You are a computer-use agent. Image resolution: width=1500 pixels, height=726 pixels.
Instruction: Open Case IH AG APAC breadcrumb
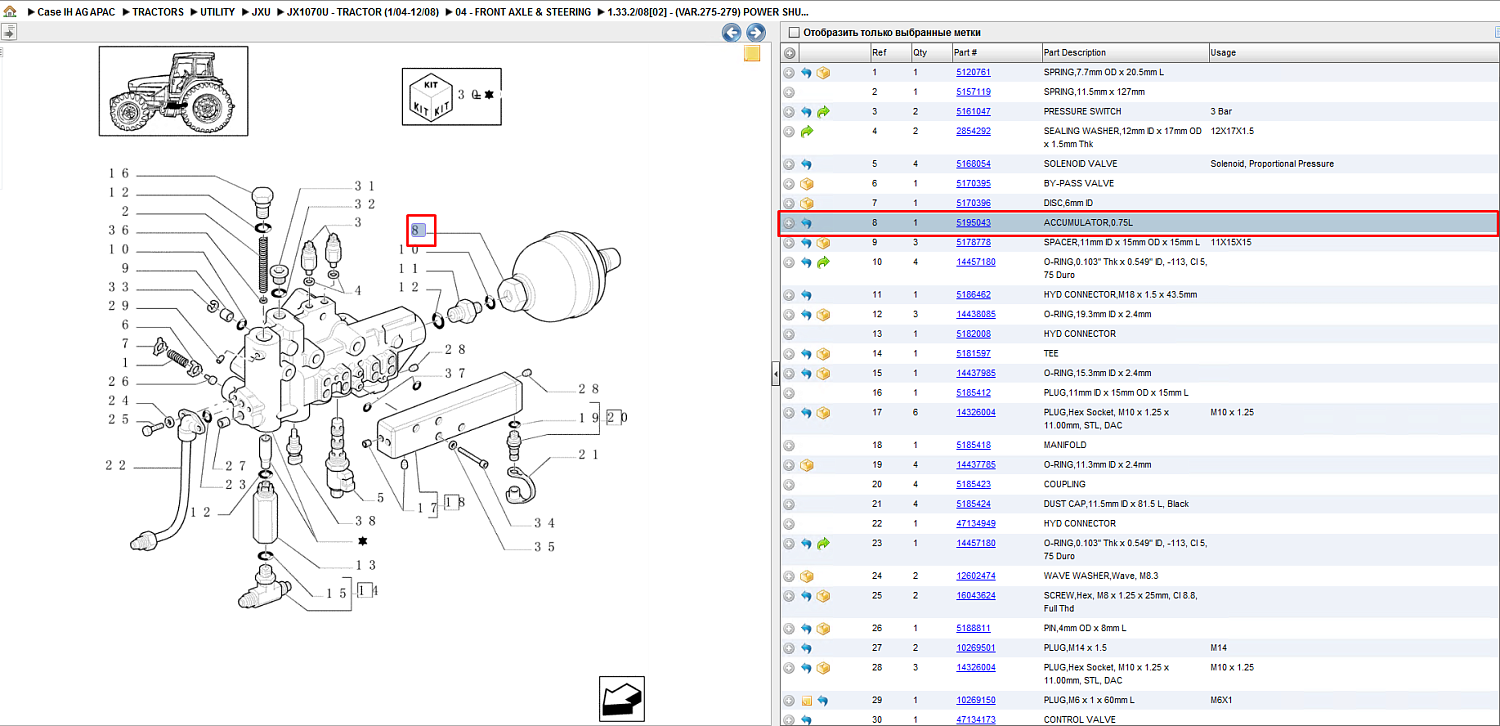[x=75, y=12]
